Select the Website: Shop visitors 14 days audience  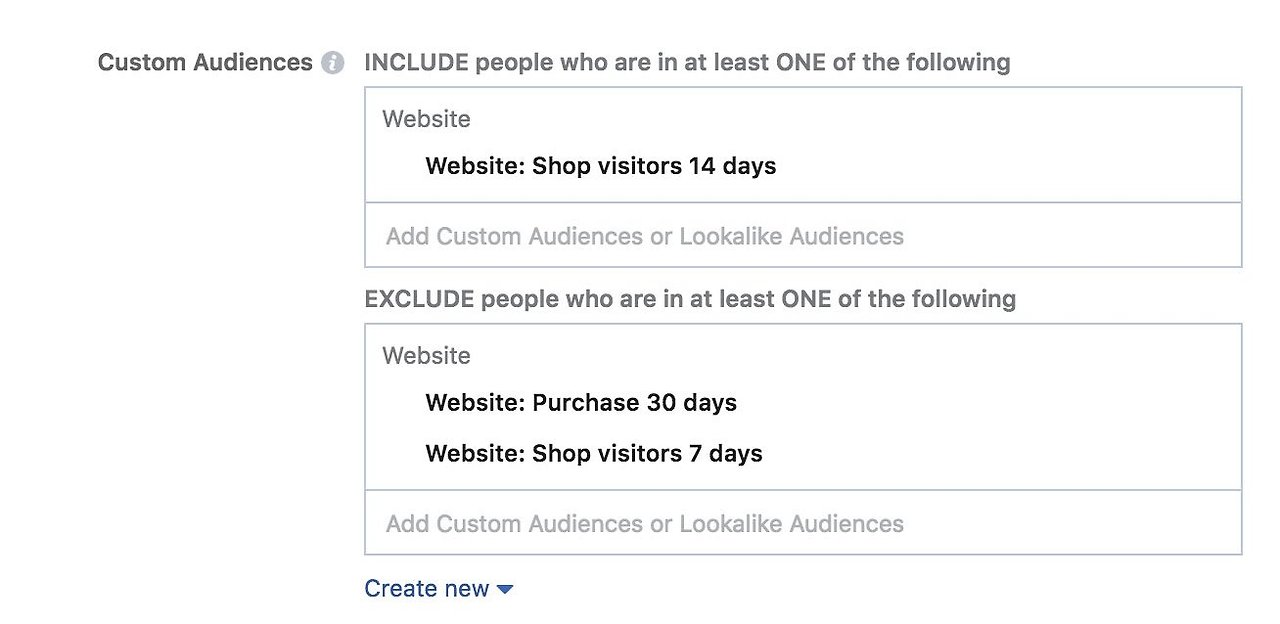tap(600, 166)
